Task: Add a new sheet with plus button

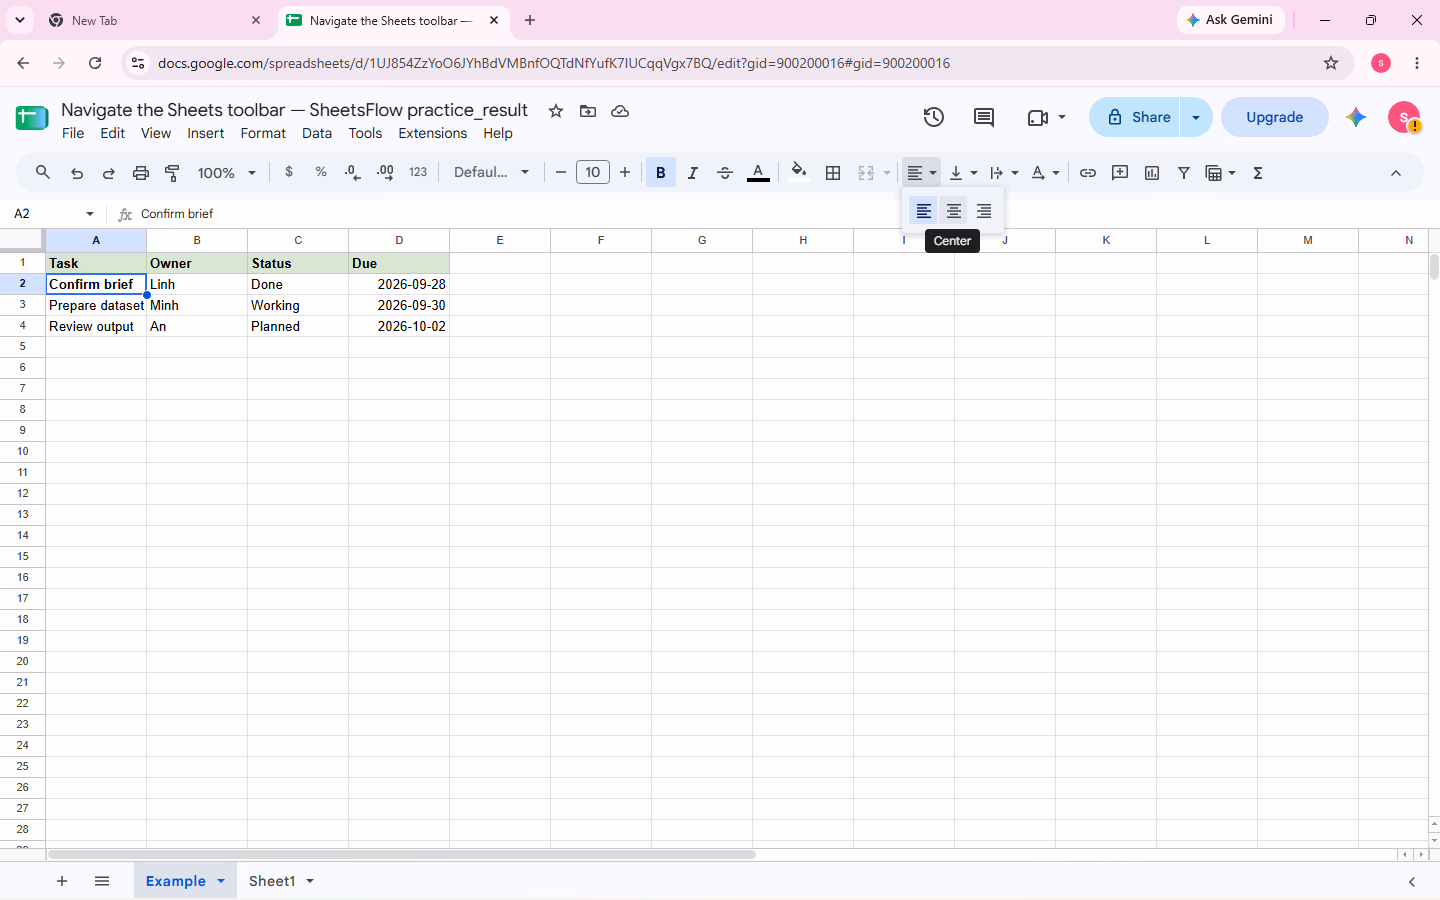Action: tap(62, 881)
